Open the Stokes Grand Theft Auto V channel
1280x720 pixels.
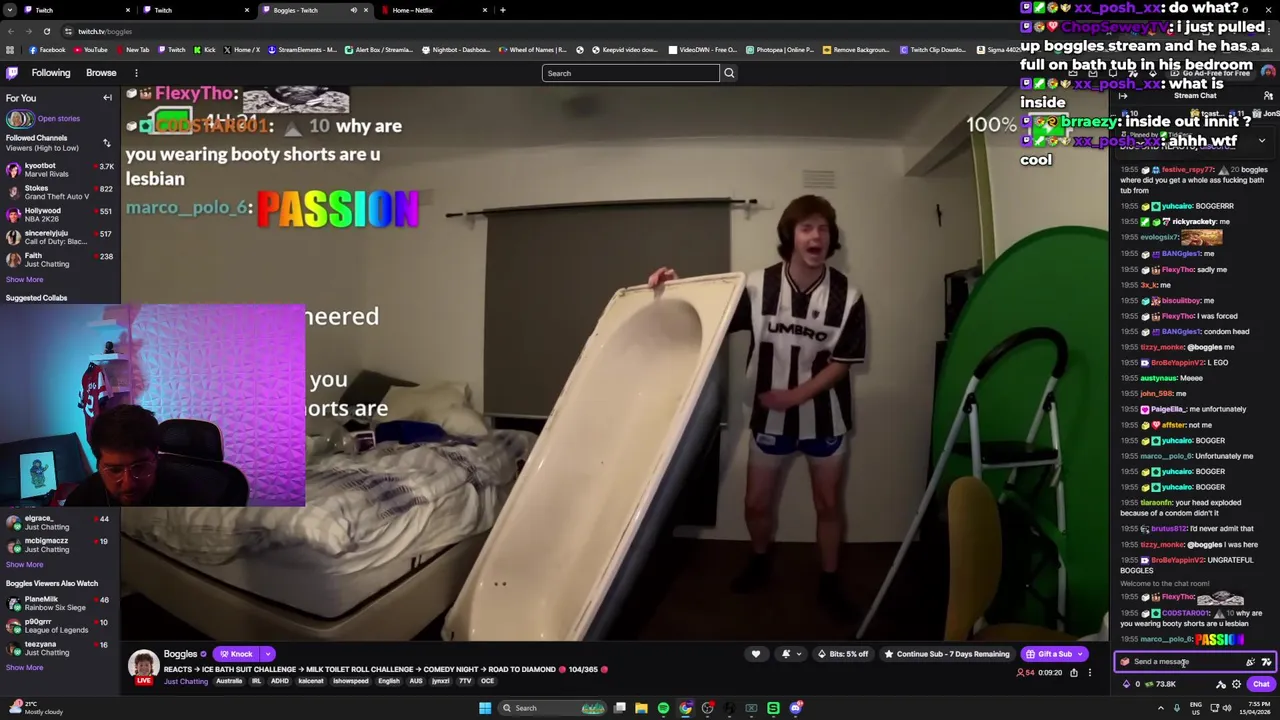tap(60, 192)
